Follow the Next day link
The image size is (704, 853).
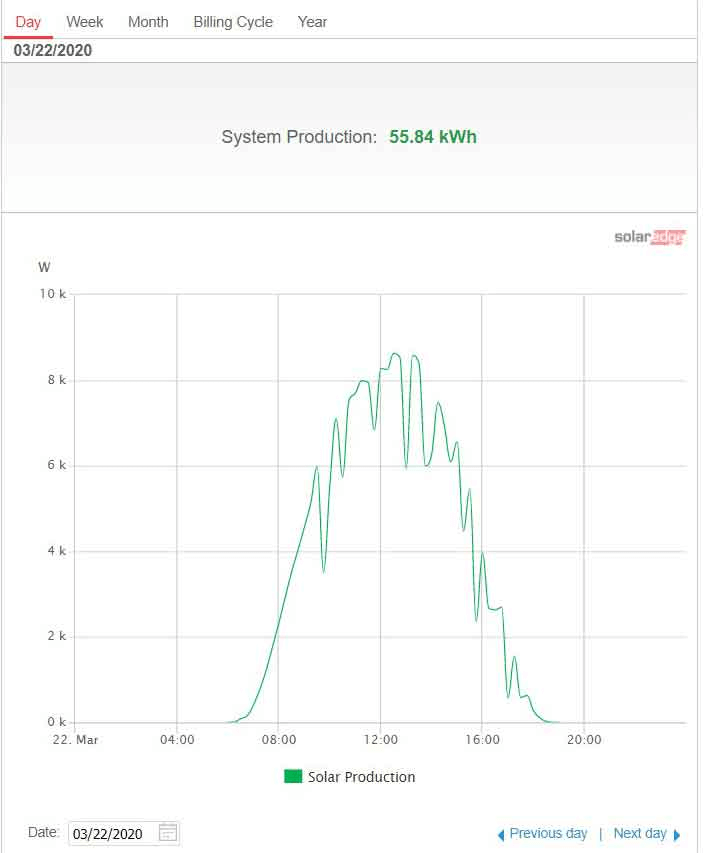click(x=640, y=833)
